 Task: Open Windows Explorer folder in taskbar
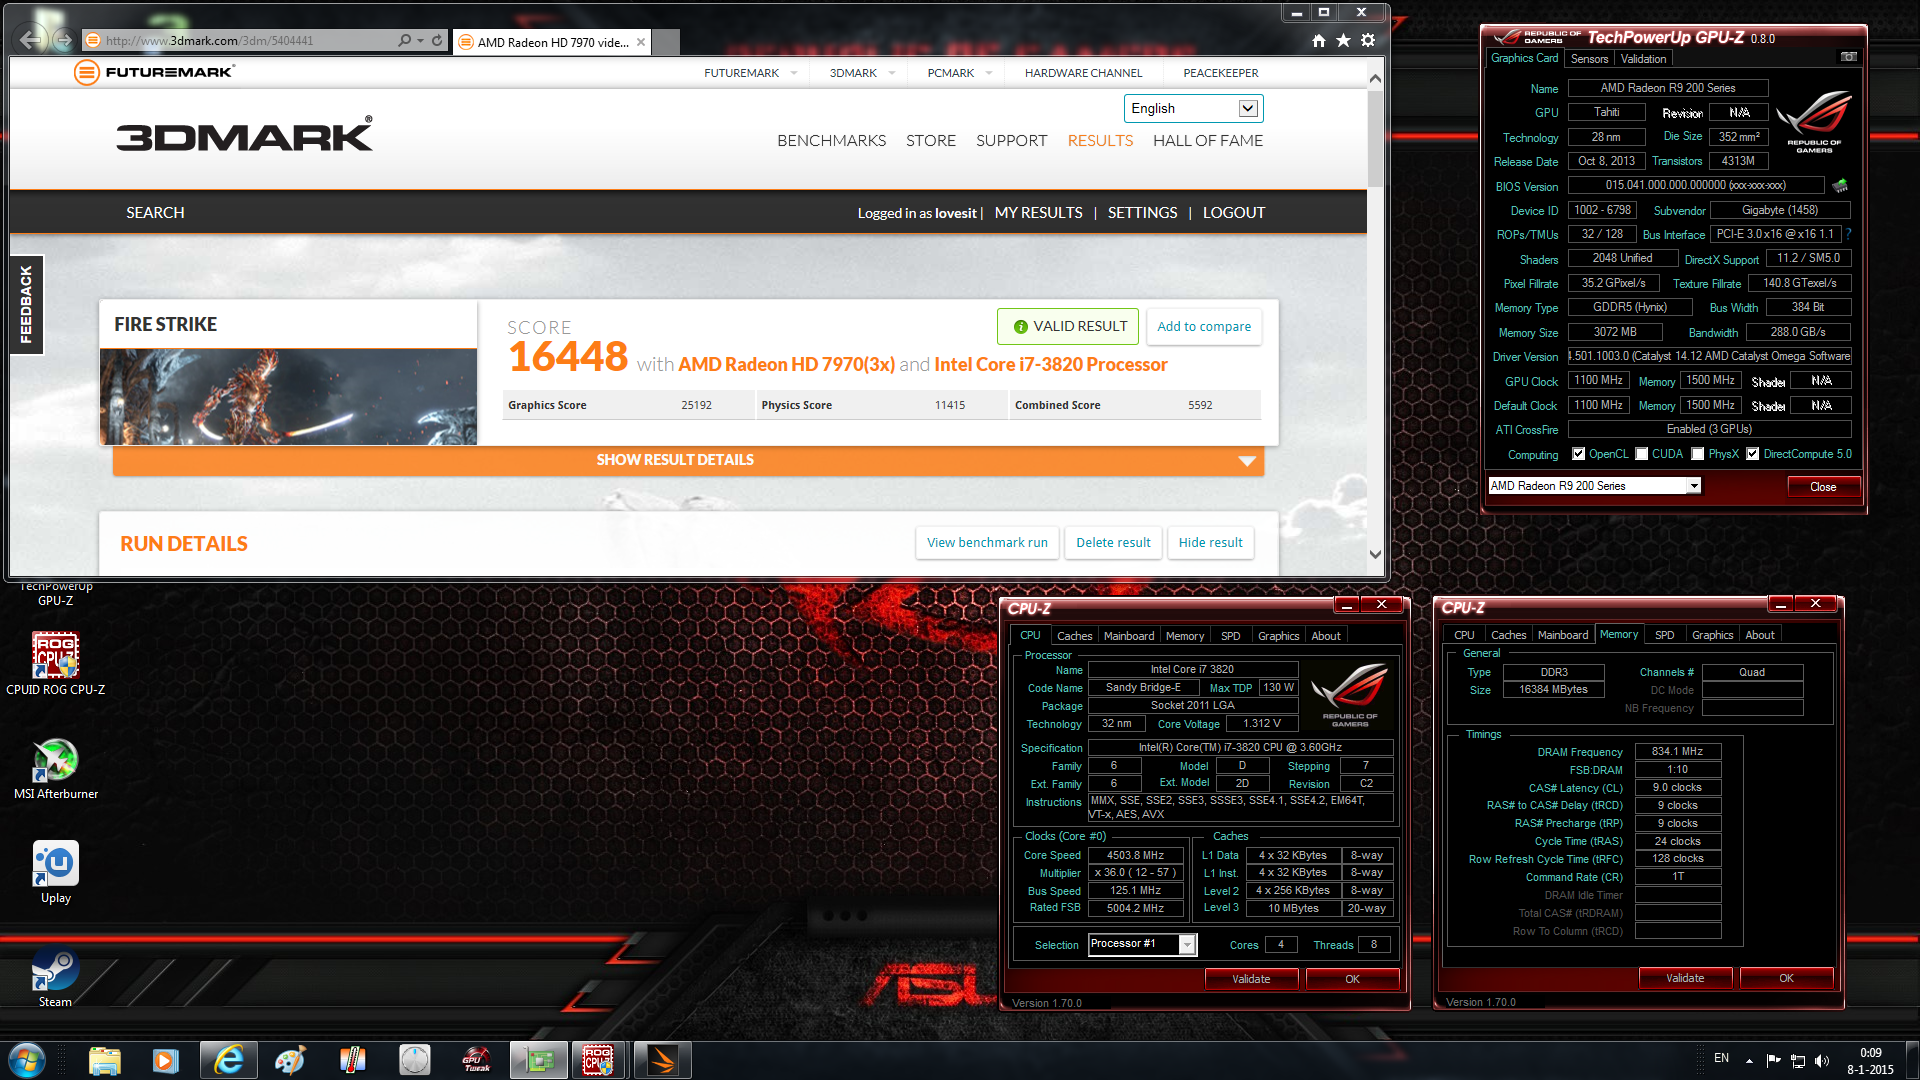pos(105,1060)
